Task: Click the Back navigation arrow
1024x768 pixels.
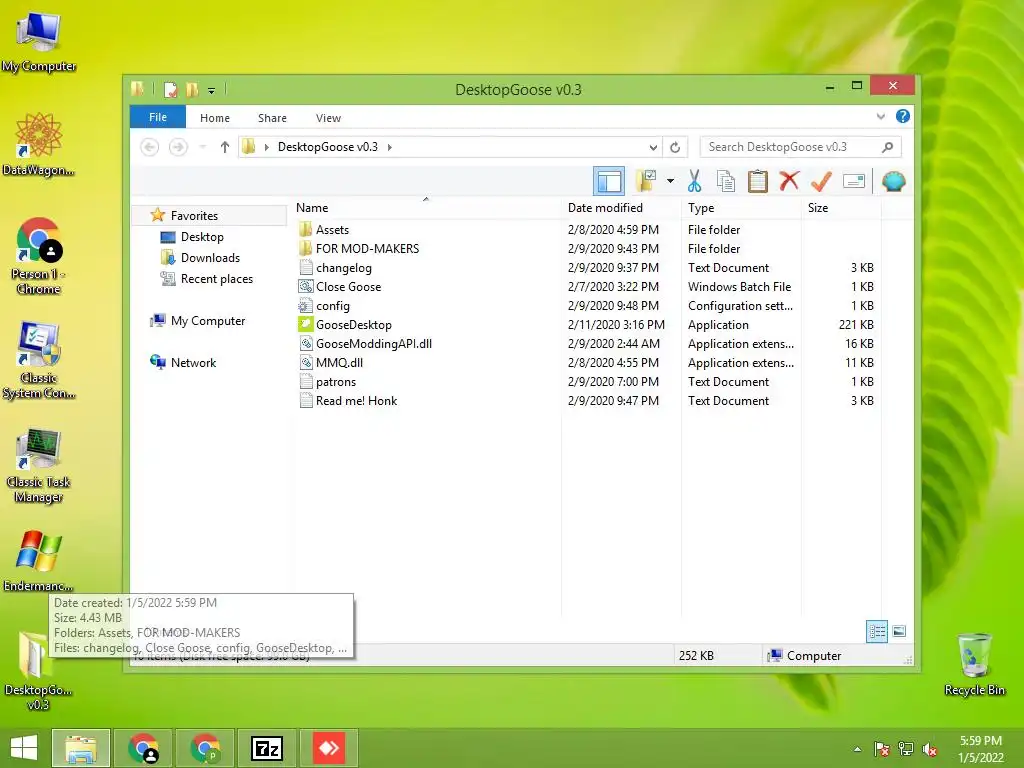Action: [150, 147]
